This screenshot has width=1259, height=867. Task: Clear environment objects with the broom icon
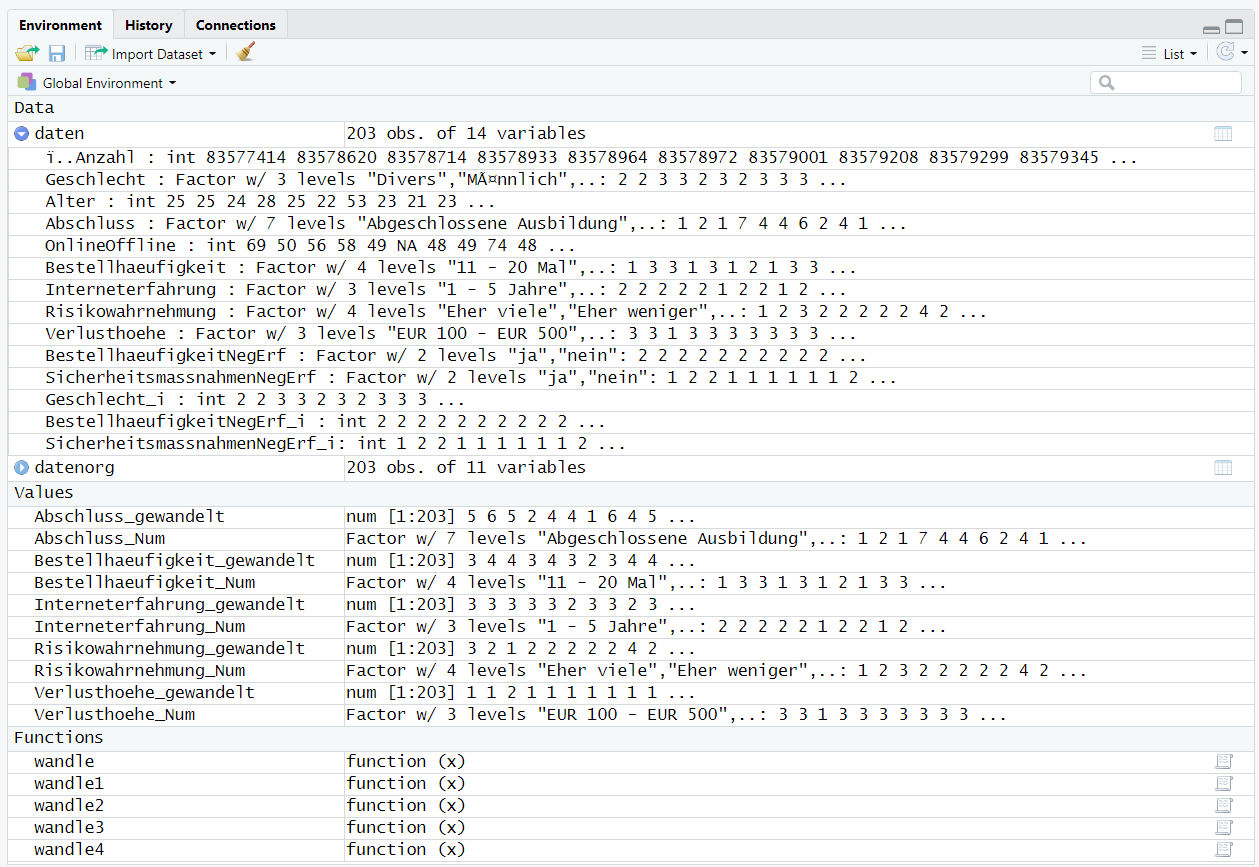tap(245, 53)
